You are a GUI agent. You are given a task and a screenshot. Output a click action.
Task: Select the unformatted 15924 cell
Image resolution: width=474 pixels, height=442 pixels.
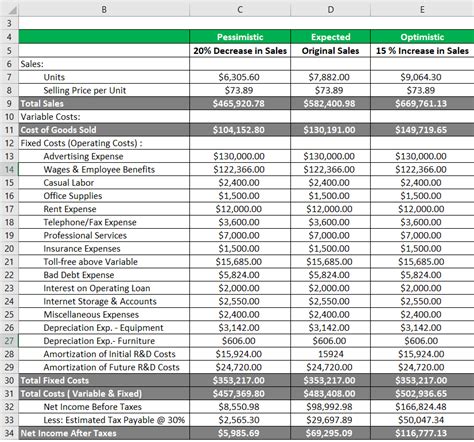(330, 354)
